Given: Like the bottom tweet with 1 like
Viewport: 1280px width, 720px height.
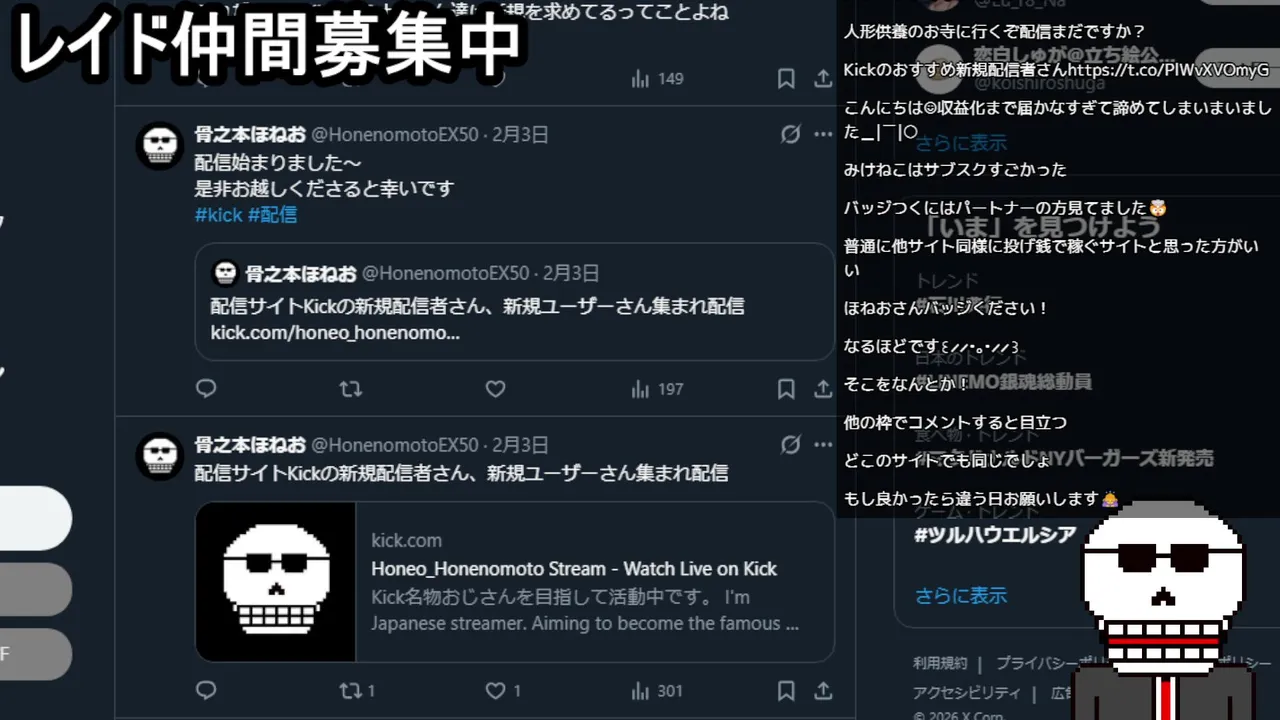Looking at the screenshot, I should (502, 690).
